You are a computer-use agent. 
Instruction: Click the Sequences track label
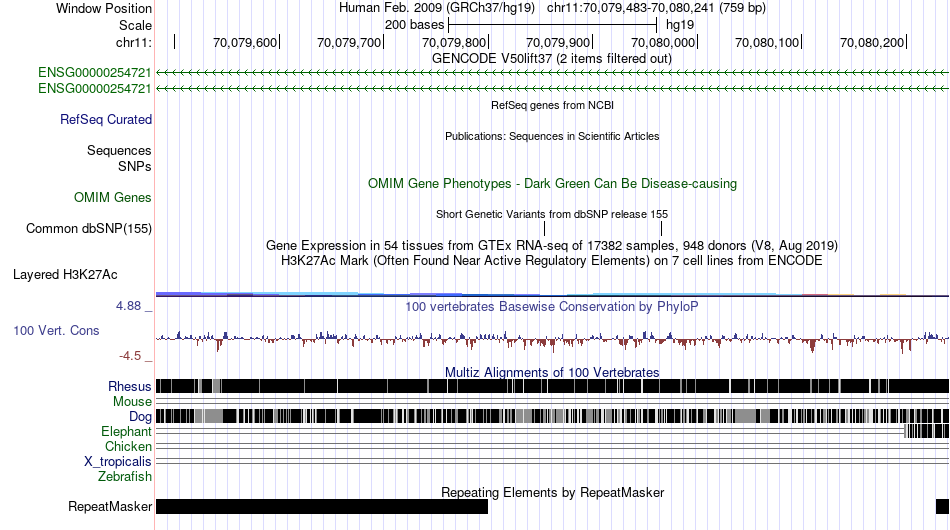(119, 150)
